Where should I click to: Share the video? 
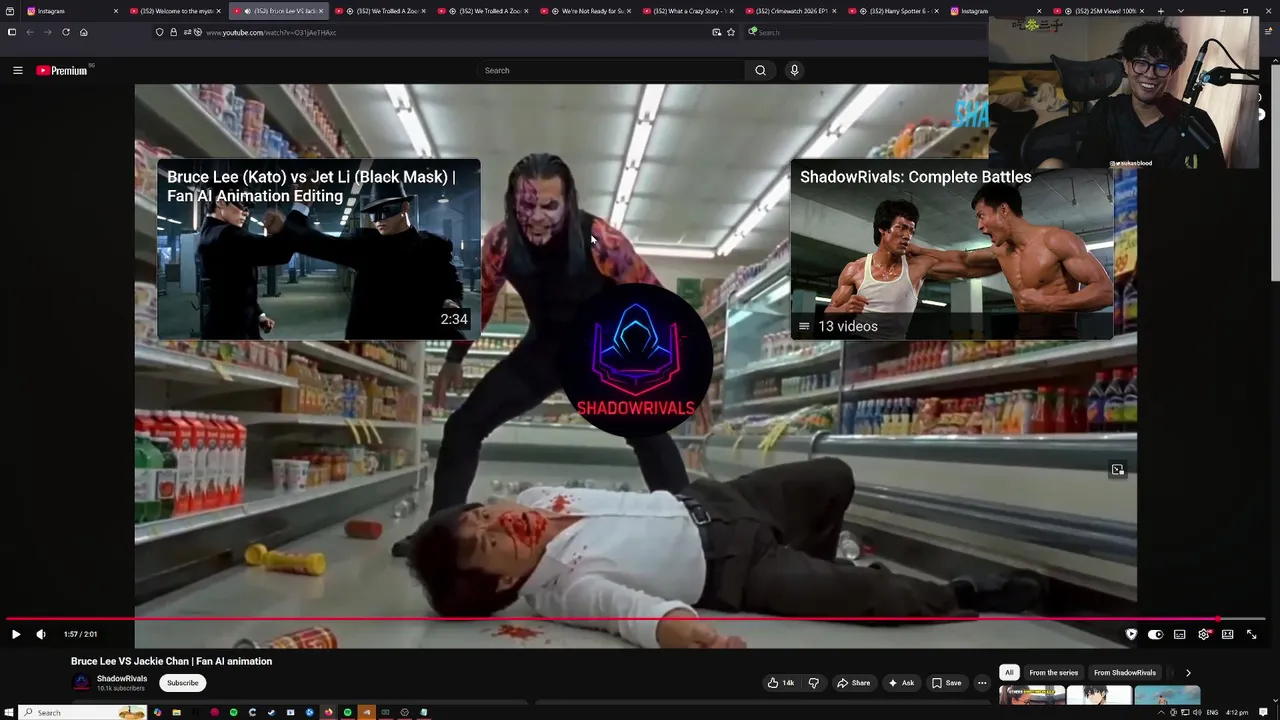pyautogui.click(x=853, y=683)
